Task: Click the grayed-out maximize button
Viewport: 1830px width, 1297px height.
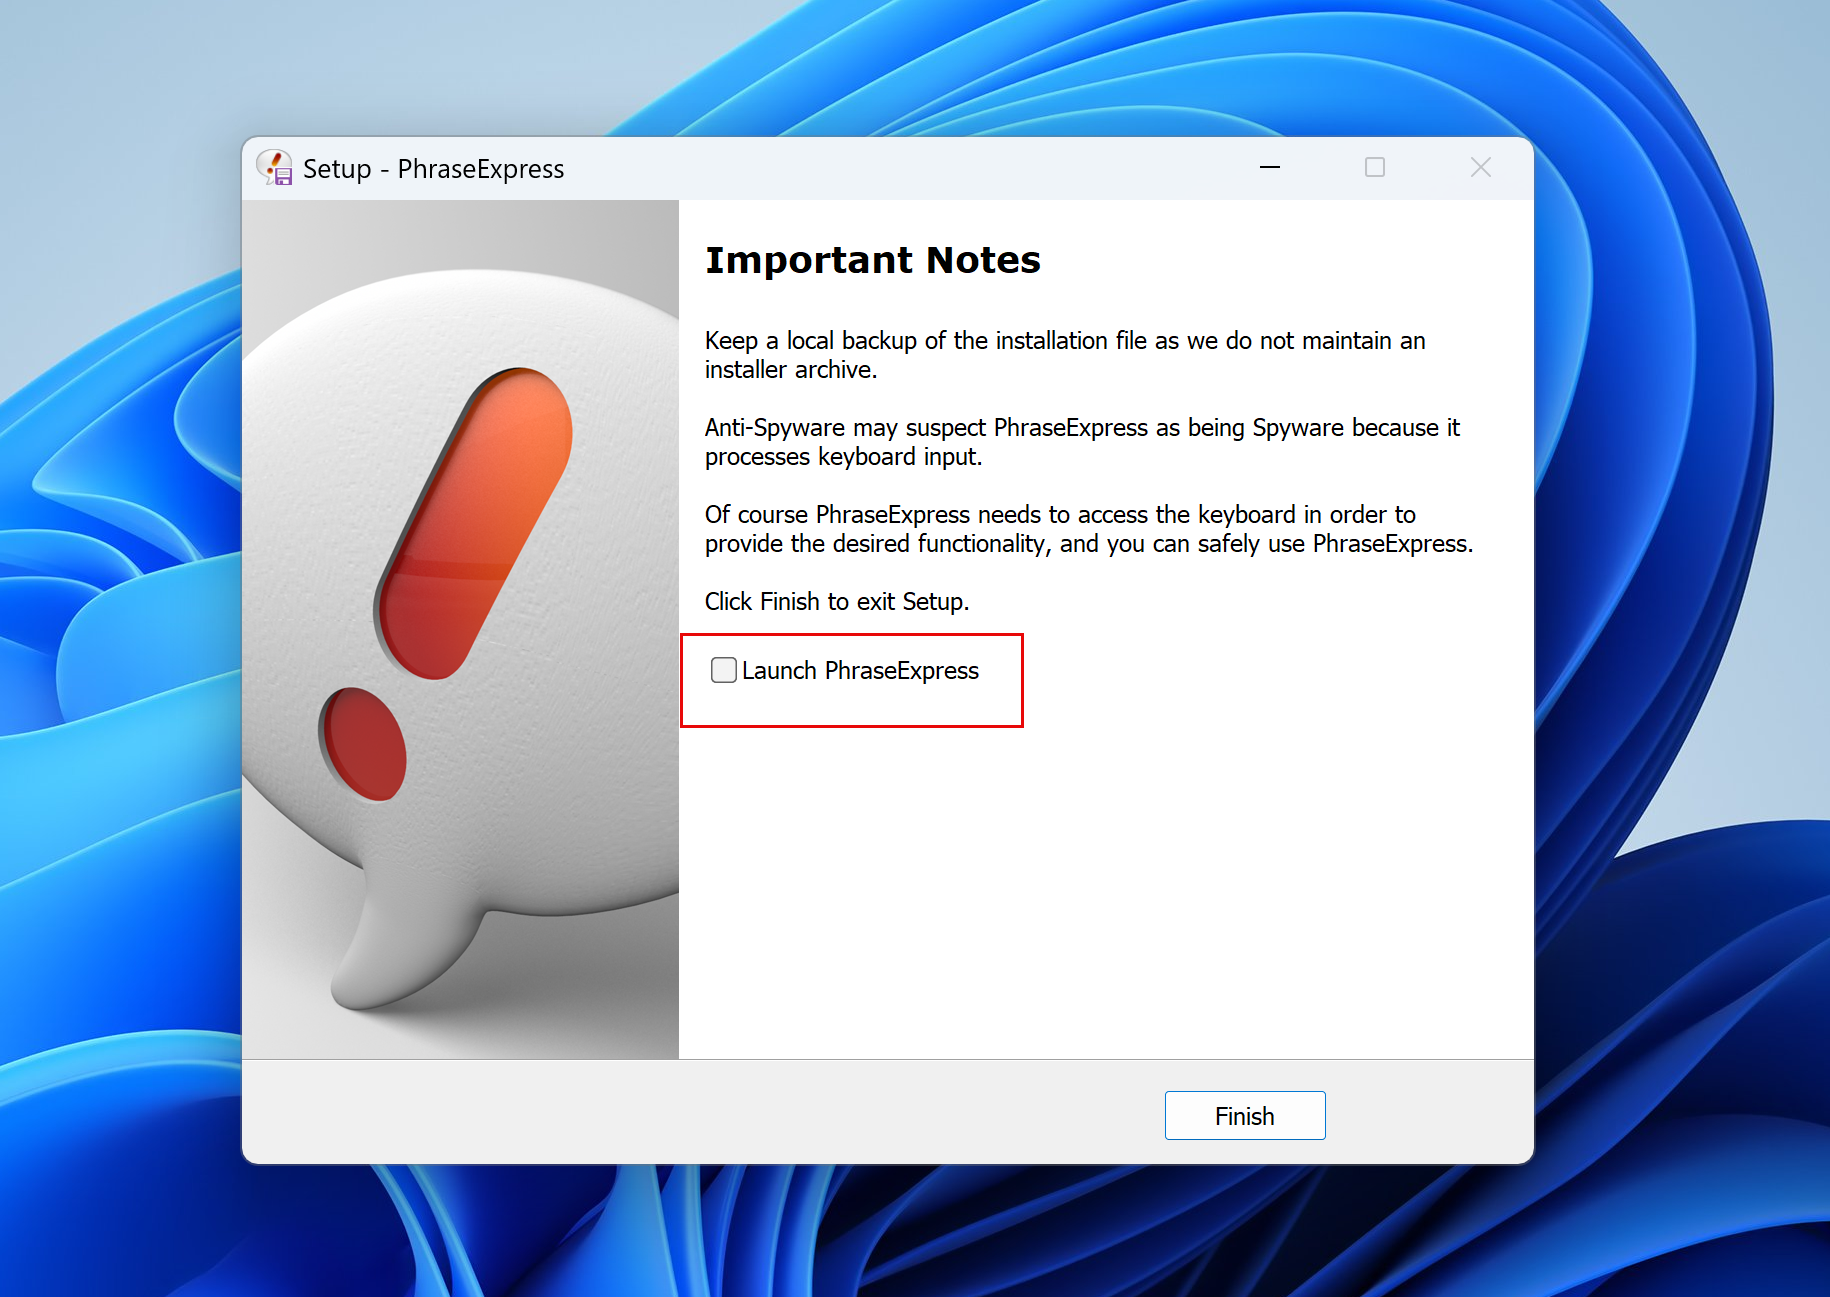Action: [1374, 168]
